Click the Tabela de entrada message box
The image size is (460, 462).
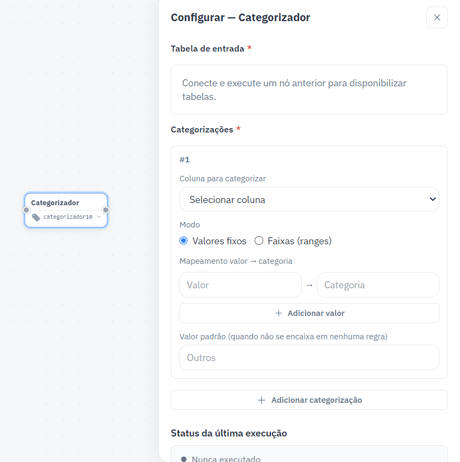[x=309, y=90]
